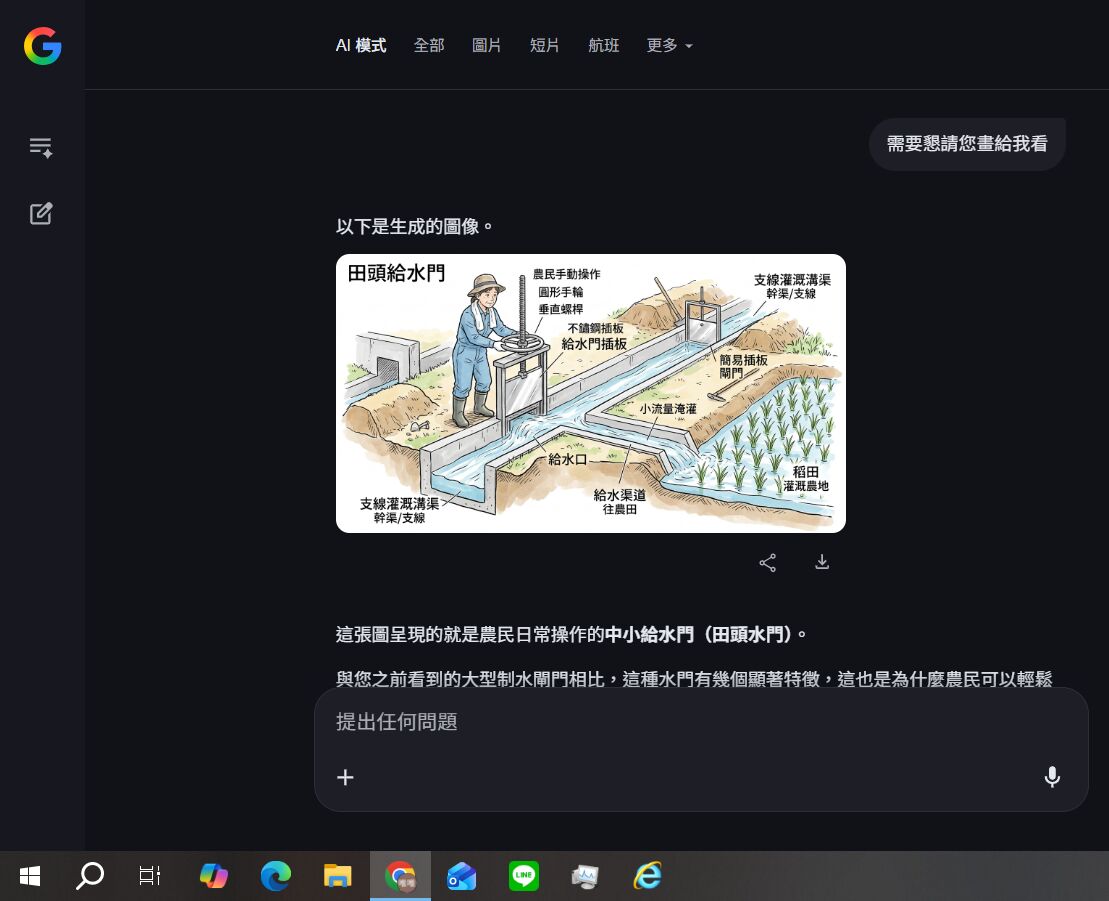The width and height of the screenshot is (1109, 901).
Task: Open File Explorer from taskbar
Action: coord(338,876)
